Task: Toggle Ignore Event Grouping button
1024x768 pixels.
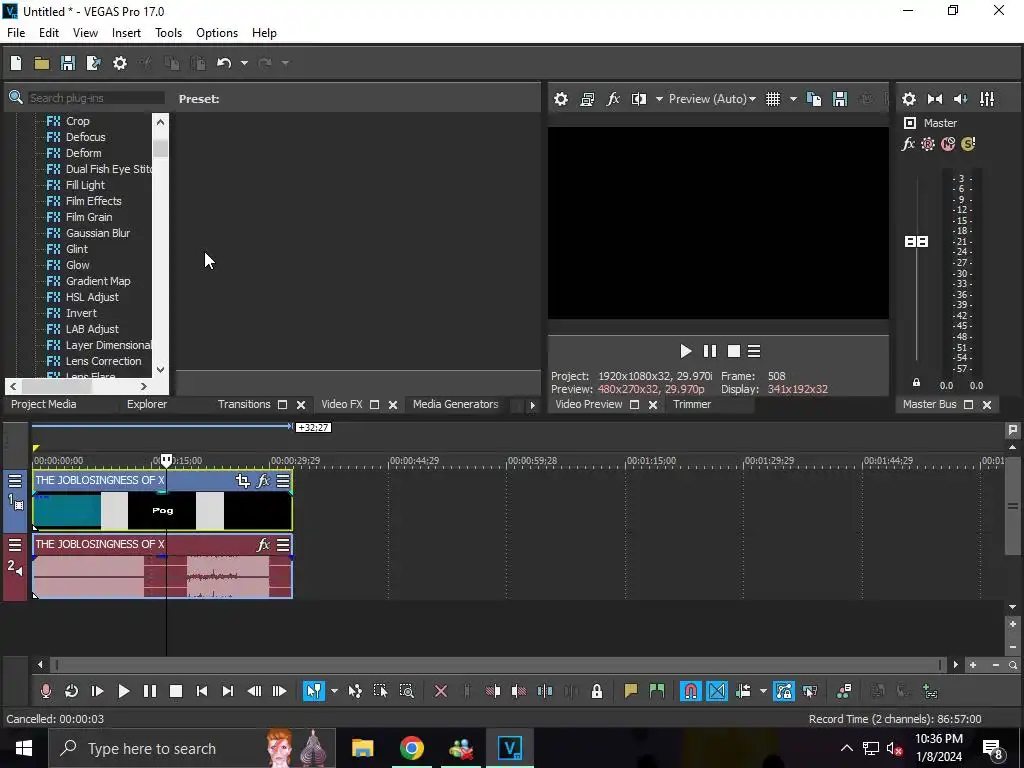Action: pyautogui.click(x=810, y=691)
